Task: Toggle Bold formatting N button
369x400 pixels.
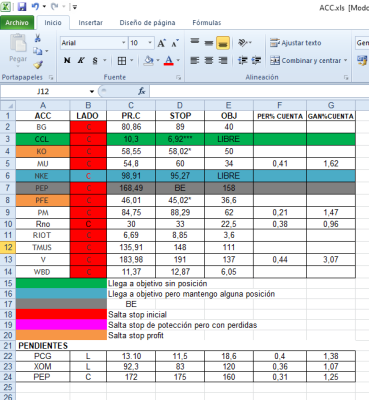Action: [67, 60]
